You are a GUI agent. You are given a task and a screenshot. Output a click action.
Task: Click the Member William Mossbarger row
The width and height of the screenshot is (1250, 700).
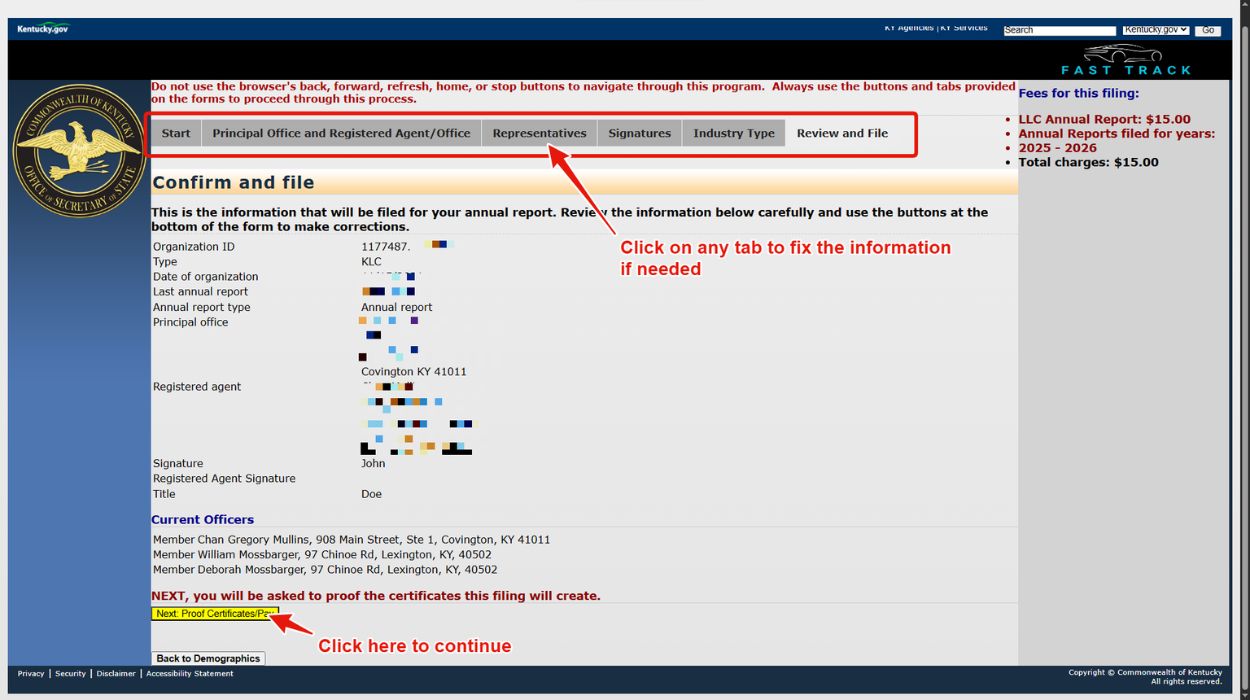322,554
